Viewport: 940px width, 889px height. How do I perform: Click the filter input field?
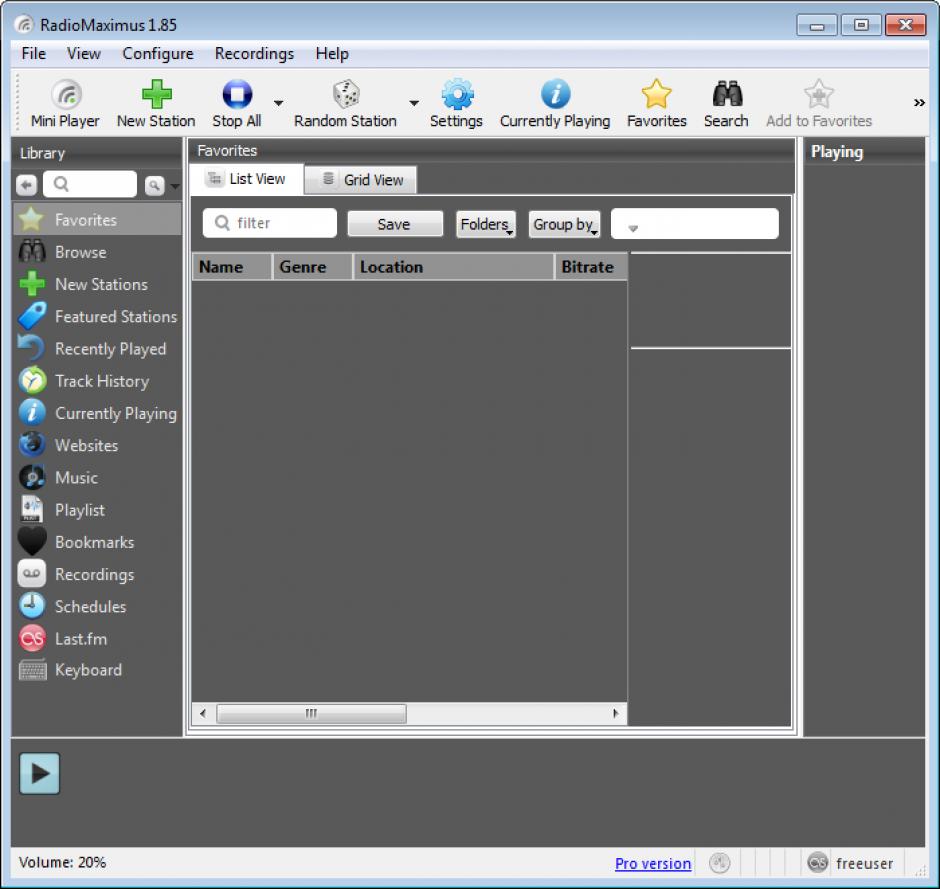point(270,223)
